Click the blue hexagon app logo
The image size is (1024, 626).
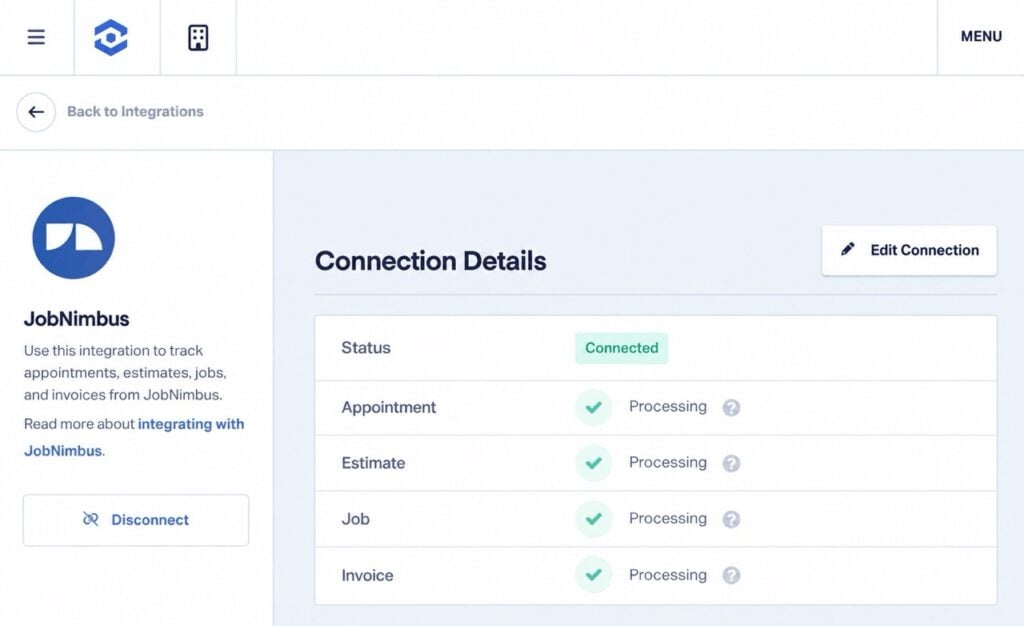pos(111,37)
